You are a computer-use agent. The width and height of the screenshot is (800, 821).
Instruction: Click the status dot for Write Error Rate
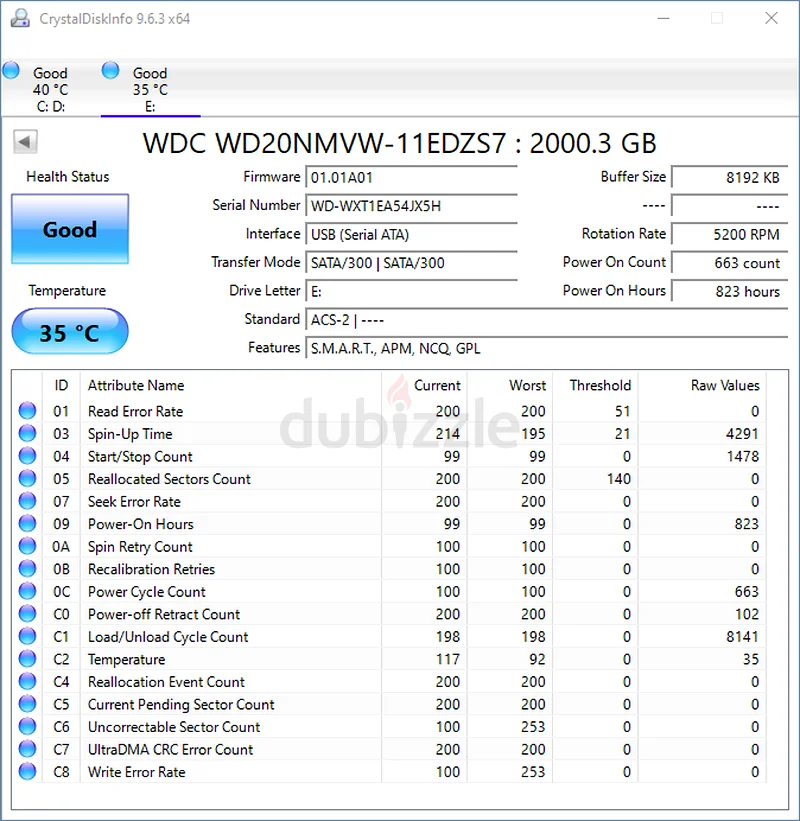(27, 771)
